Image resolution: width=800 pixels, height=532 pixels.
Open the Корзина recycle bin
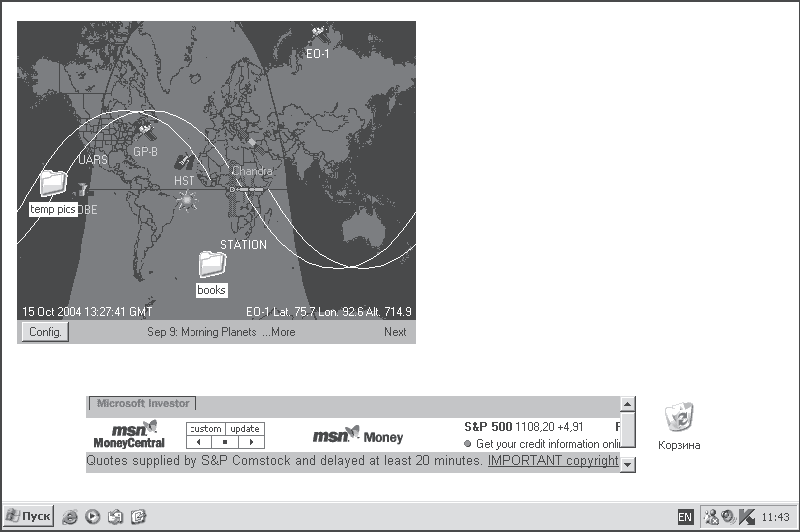tap(679, 416)
